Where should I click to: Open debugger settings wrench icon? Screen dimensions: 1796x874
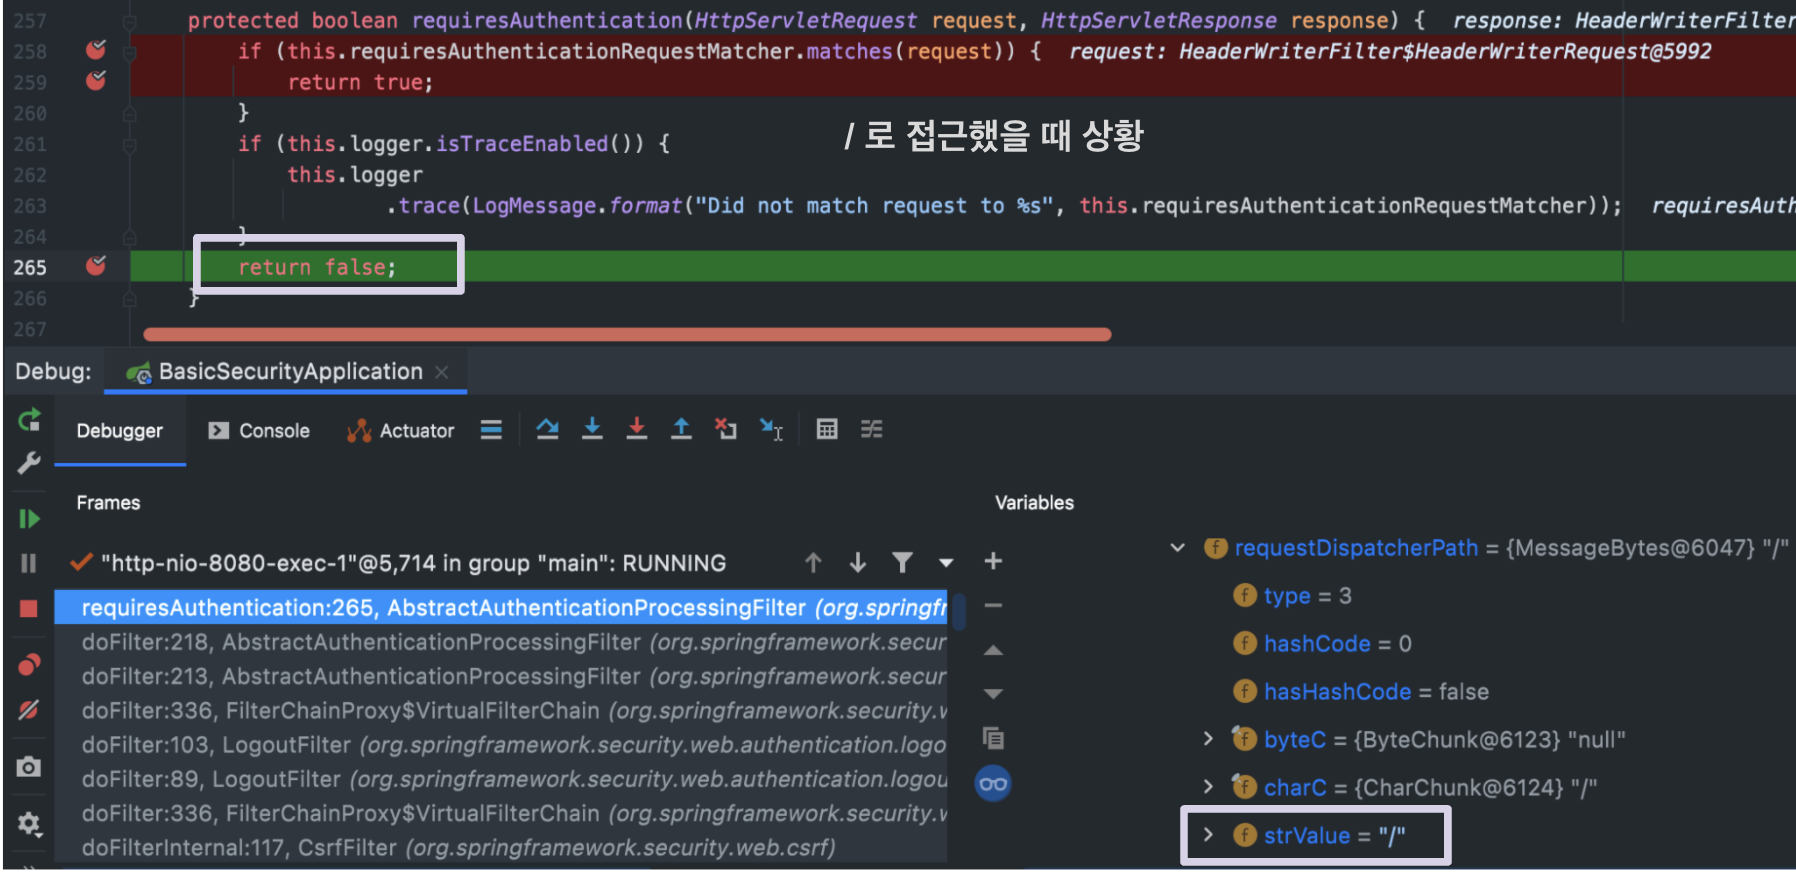[29, 463]
